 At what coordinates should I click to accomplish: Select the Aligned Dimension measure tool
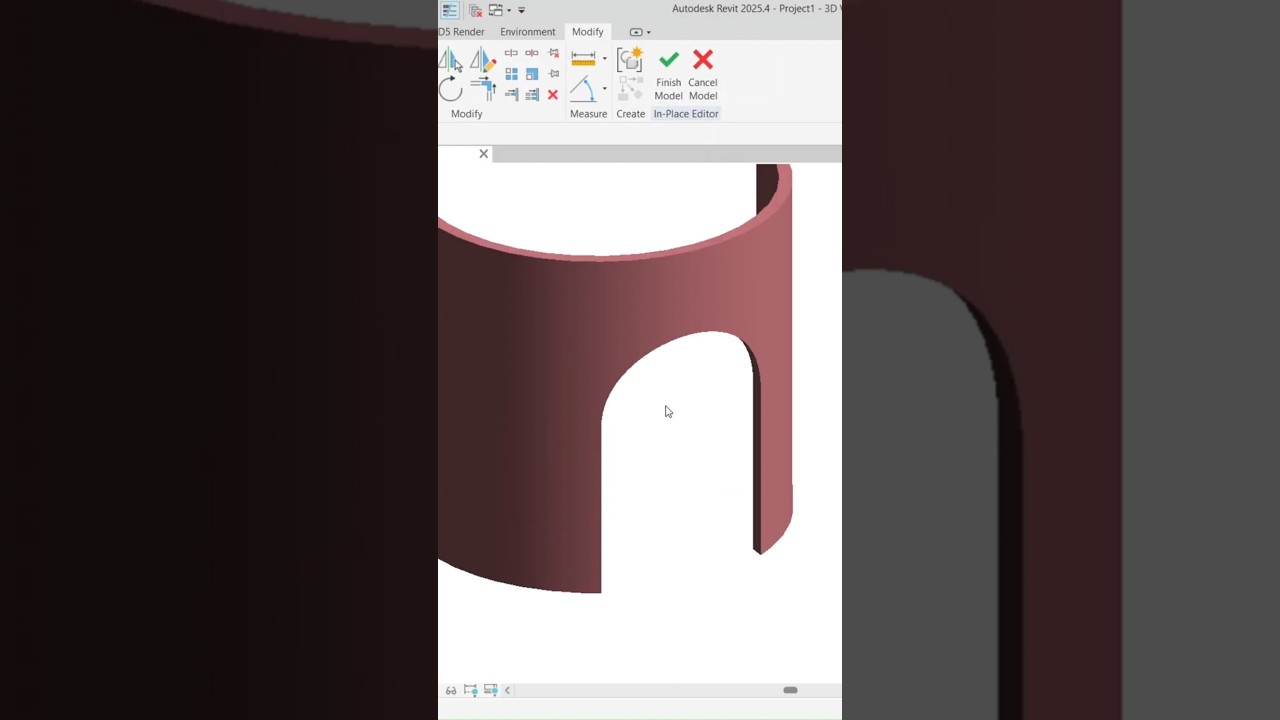point(583,59)
